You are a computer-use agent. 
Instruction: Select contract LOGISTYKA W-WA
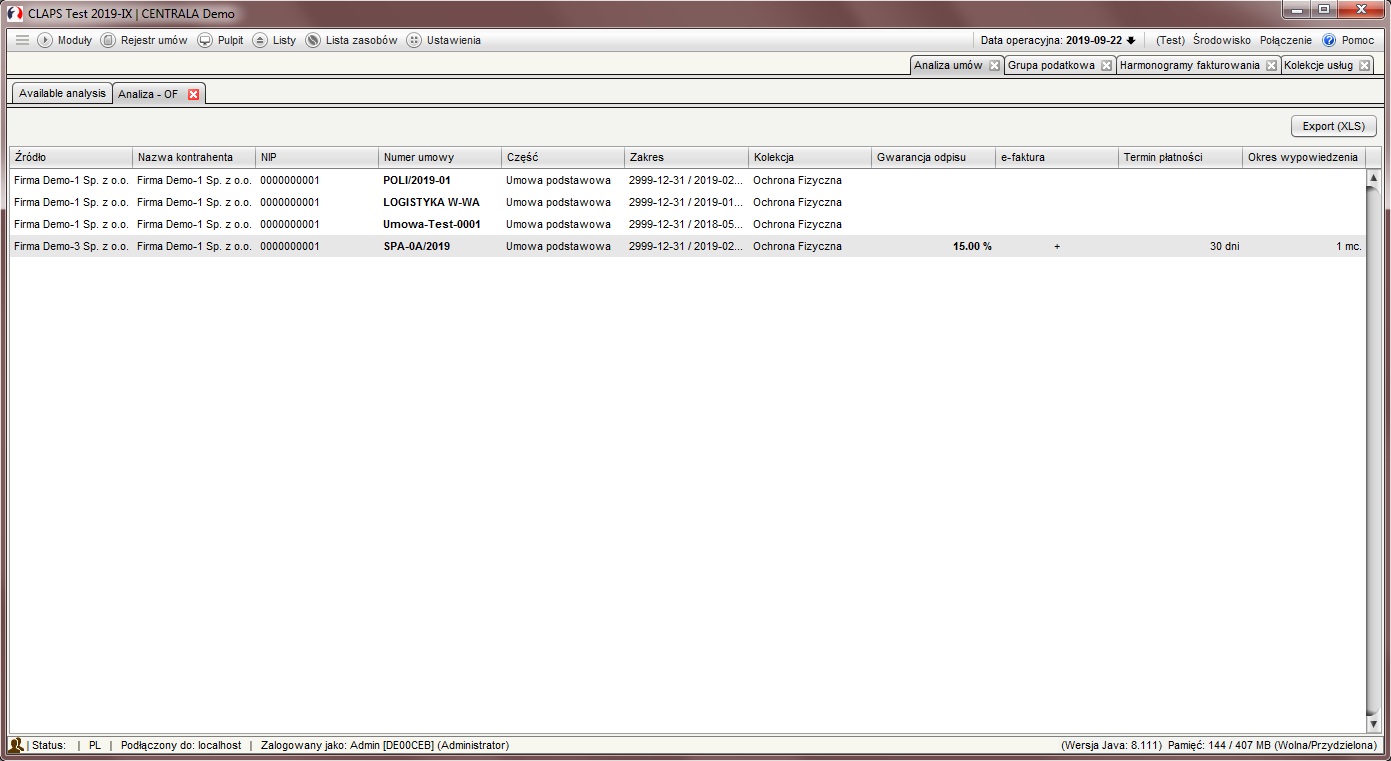tap(431, 202)
